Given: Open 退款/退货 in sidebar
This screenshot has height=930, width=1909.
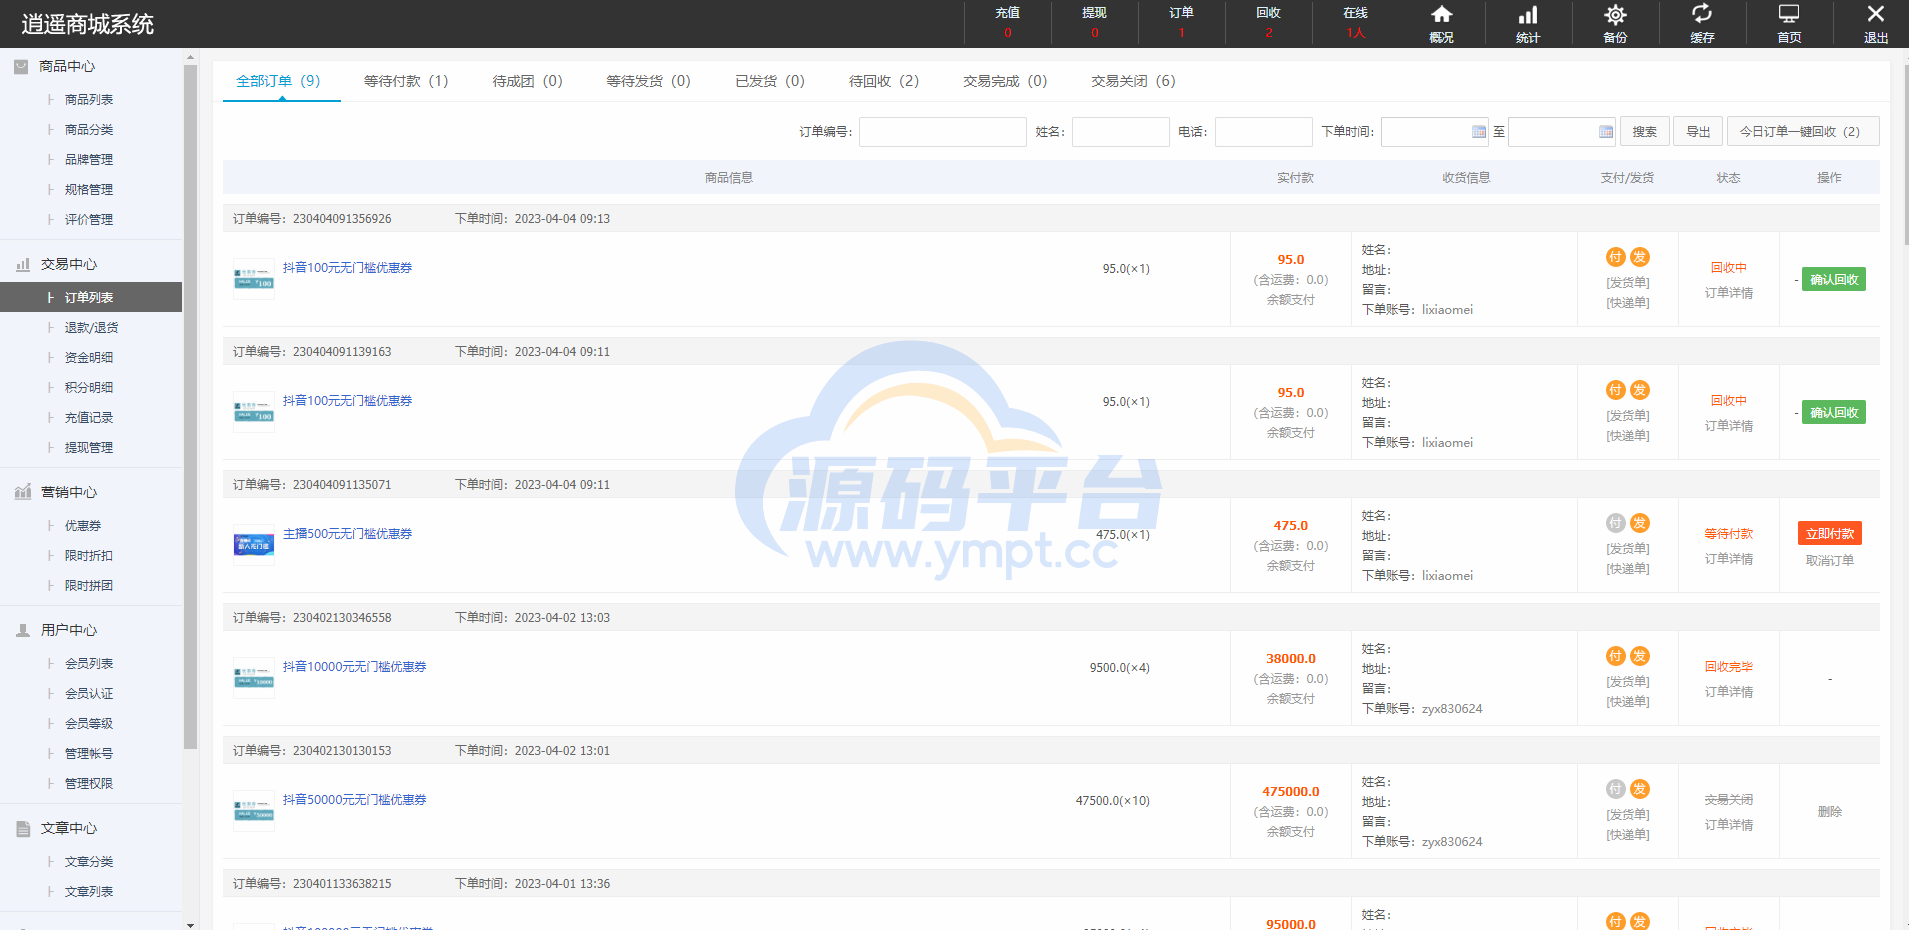Looking at the screenshot, I should pyautogui.click(x=91, y=328).
